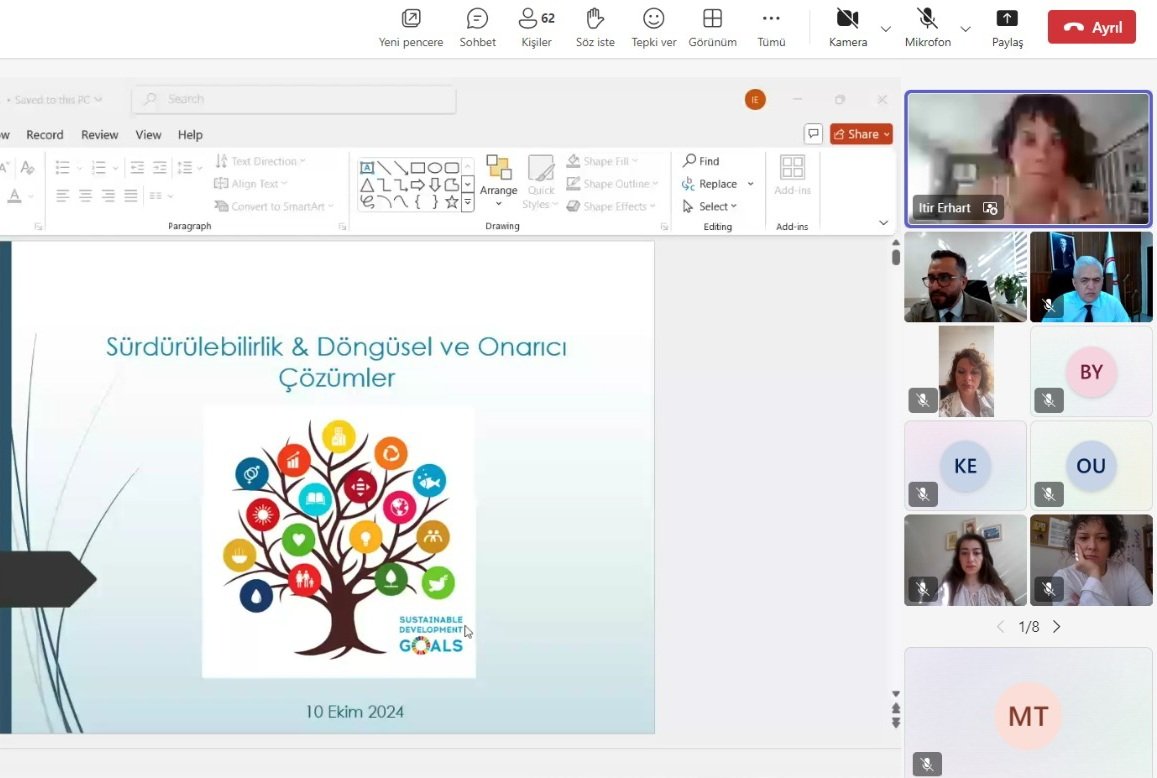The height and width of the screenshot is (778, 1157).
Task: Click the IE account avatar
Action: pyautogui.click(x=755, y=100)
